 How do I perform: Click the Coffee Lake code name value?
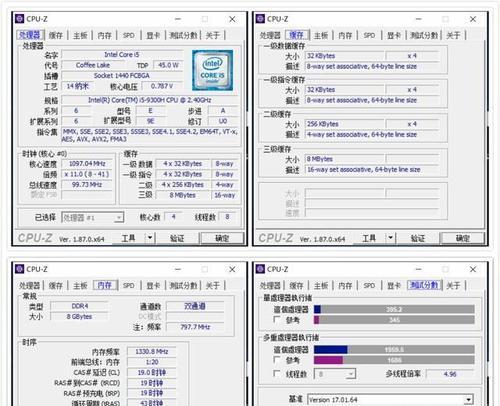[93, 65]
